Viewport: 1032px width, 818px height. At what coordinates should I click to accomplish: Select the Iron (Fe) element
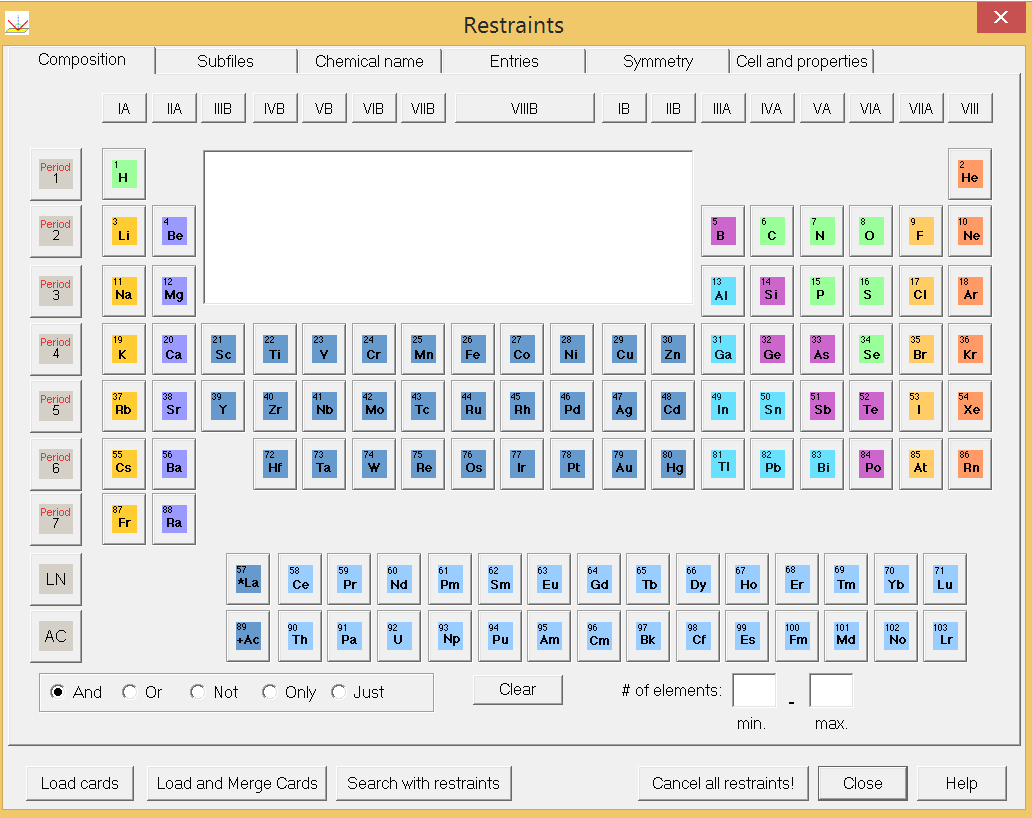pos(472,348)
